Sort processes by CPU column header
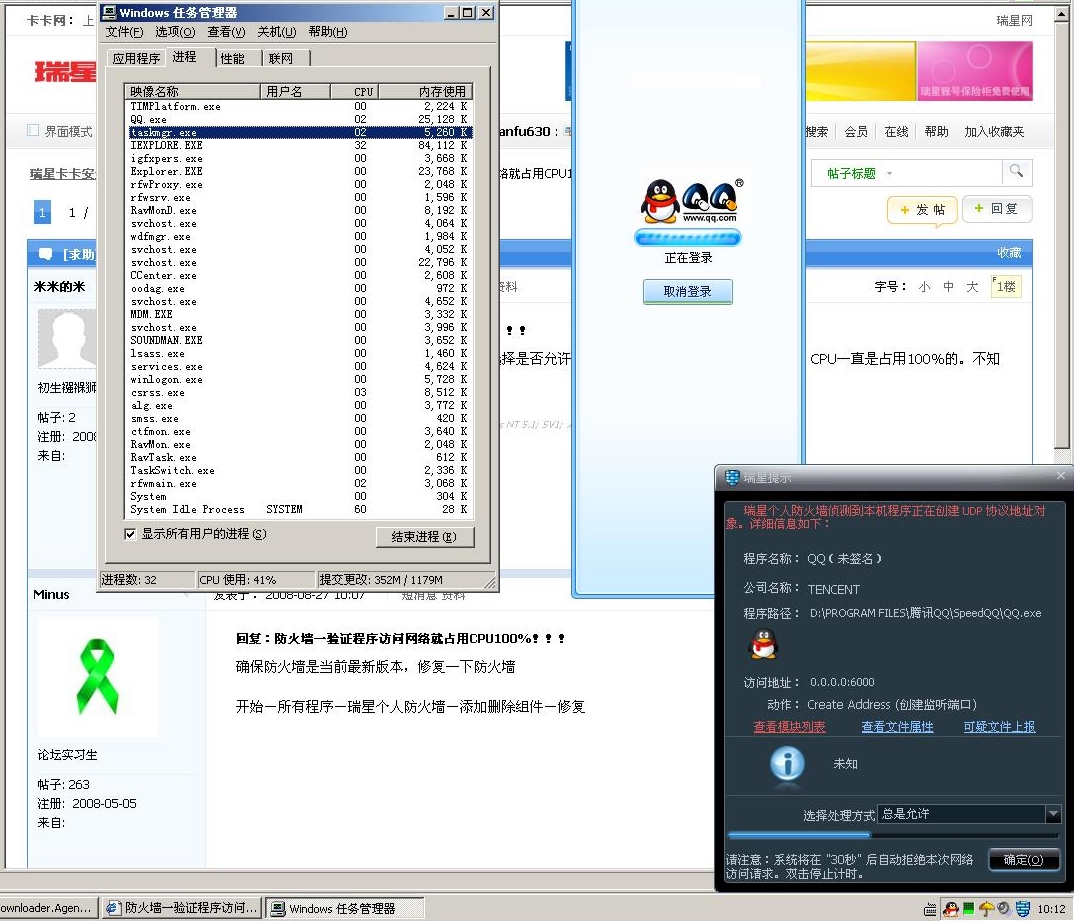 tap(354, 91)
